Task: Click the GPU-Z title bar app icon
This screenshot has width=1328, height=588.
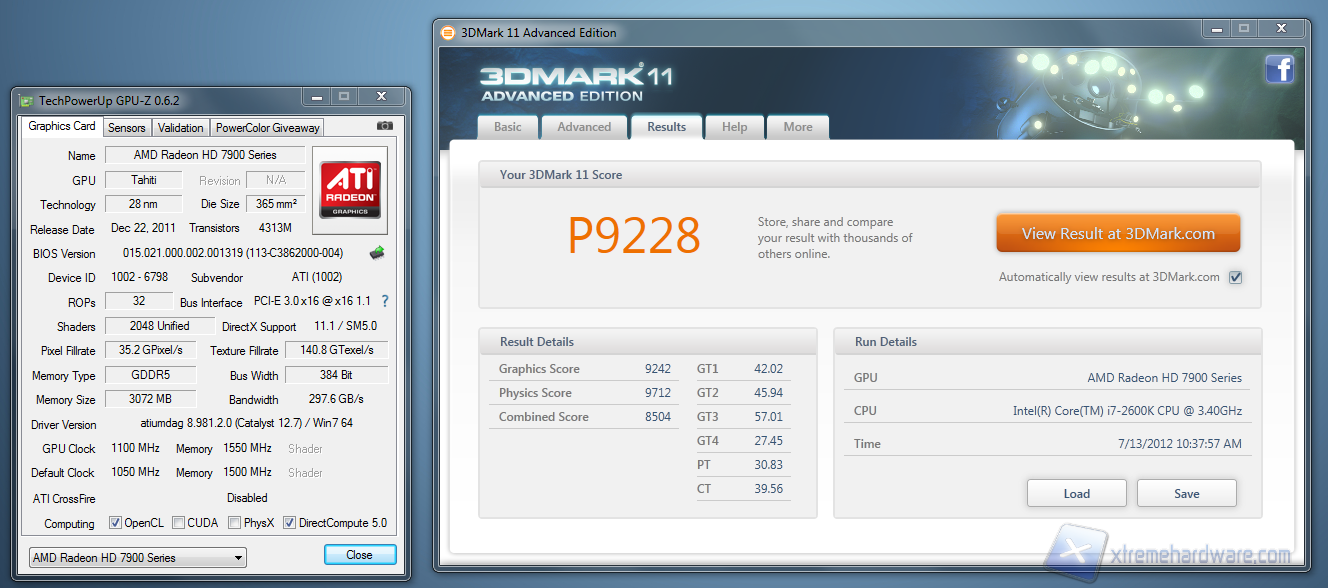Action: (27, 100)
